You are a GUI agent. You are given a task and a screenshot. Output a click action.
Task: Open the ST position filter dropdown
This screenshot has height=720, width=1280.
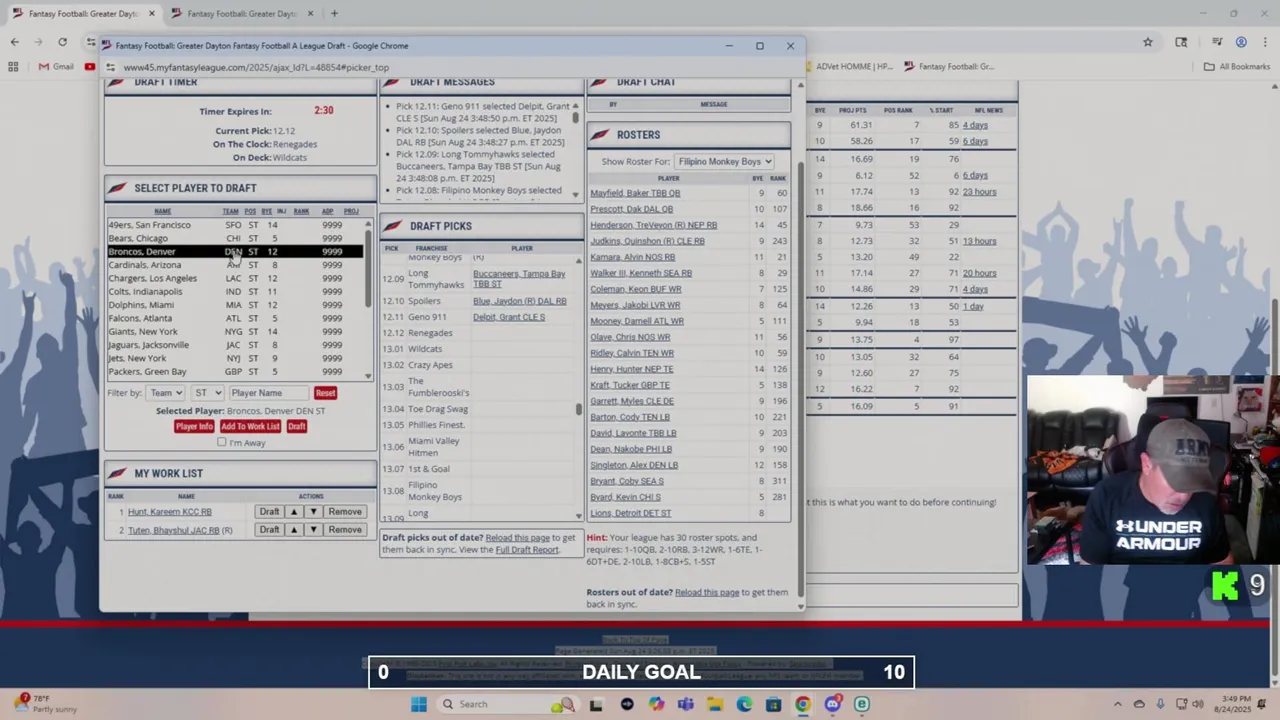[x=207, y=393]
